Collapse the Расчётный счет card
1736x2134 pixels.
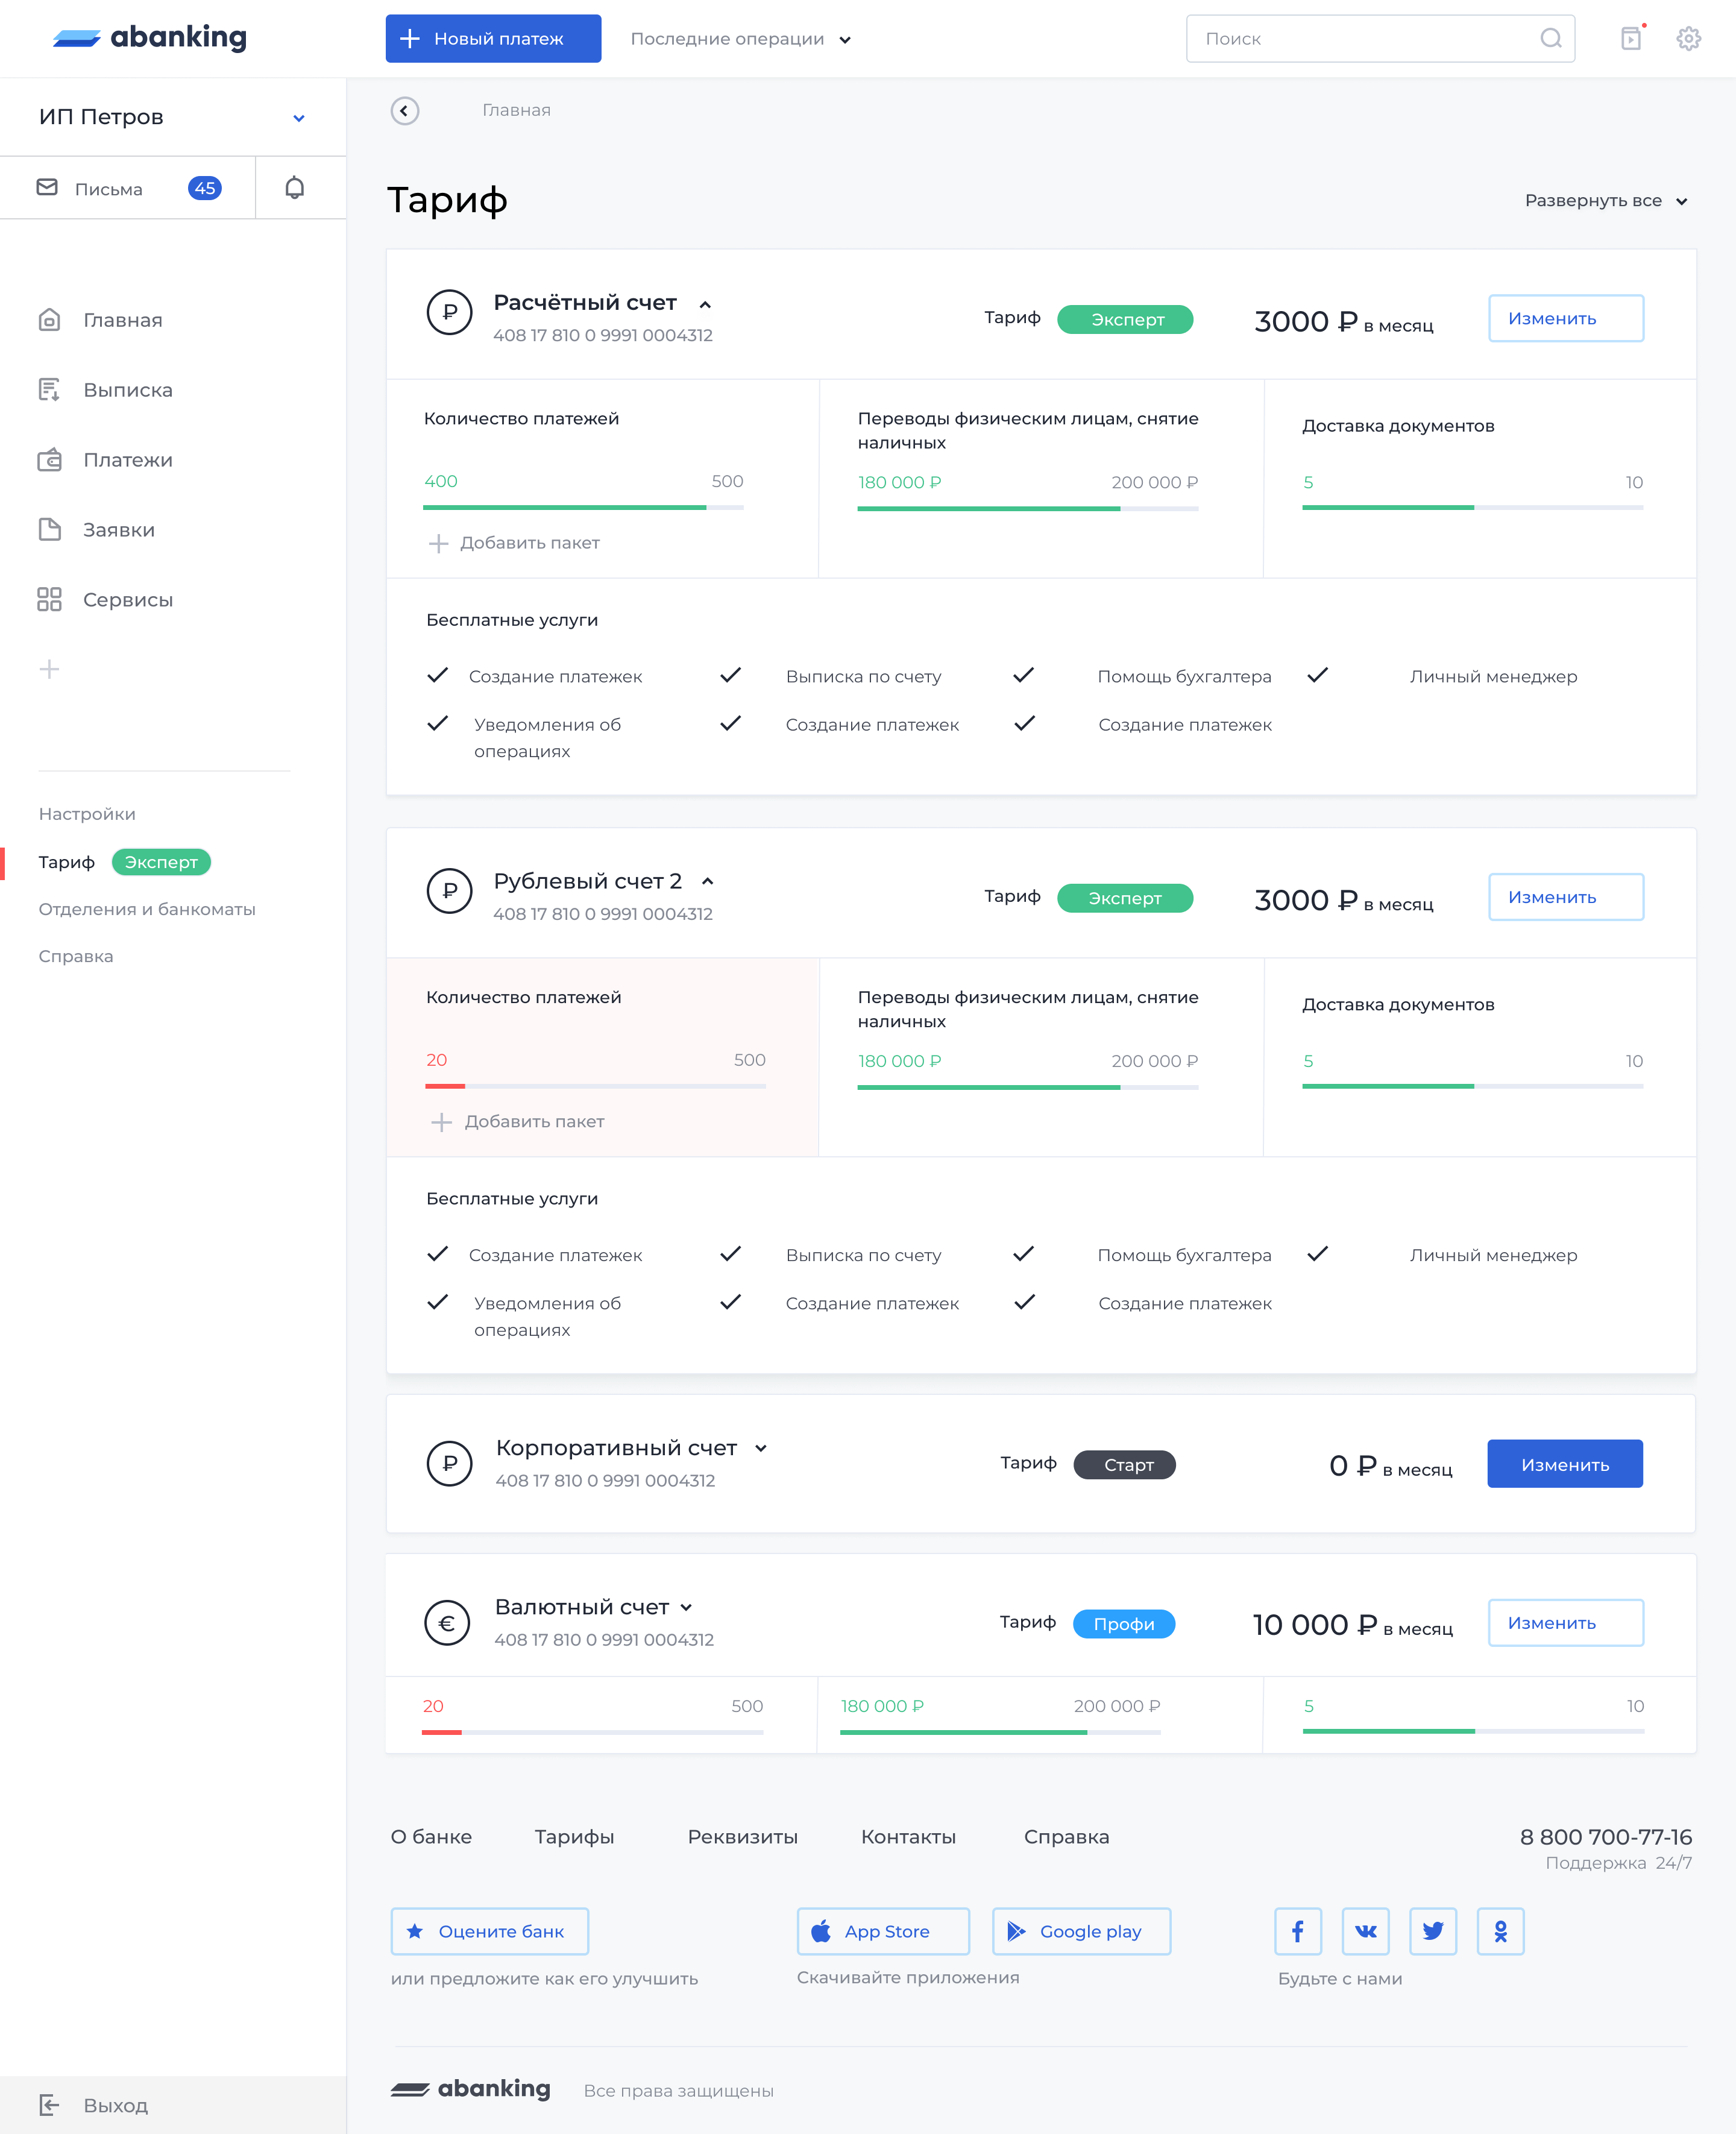(x=705, y=304)
